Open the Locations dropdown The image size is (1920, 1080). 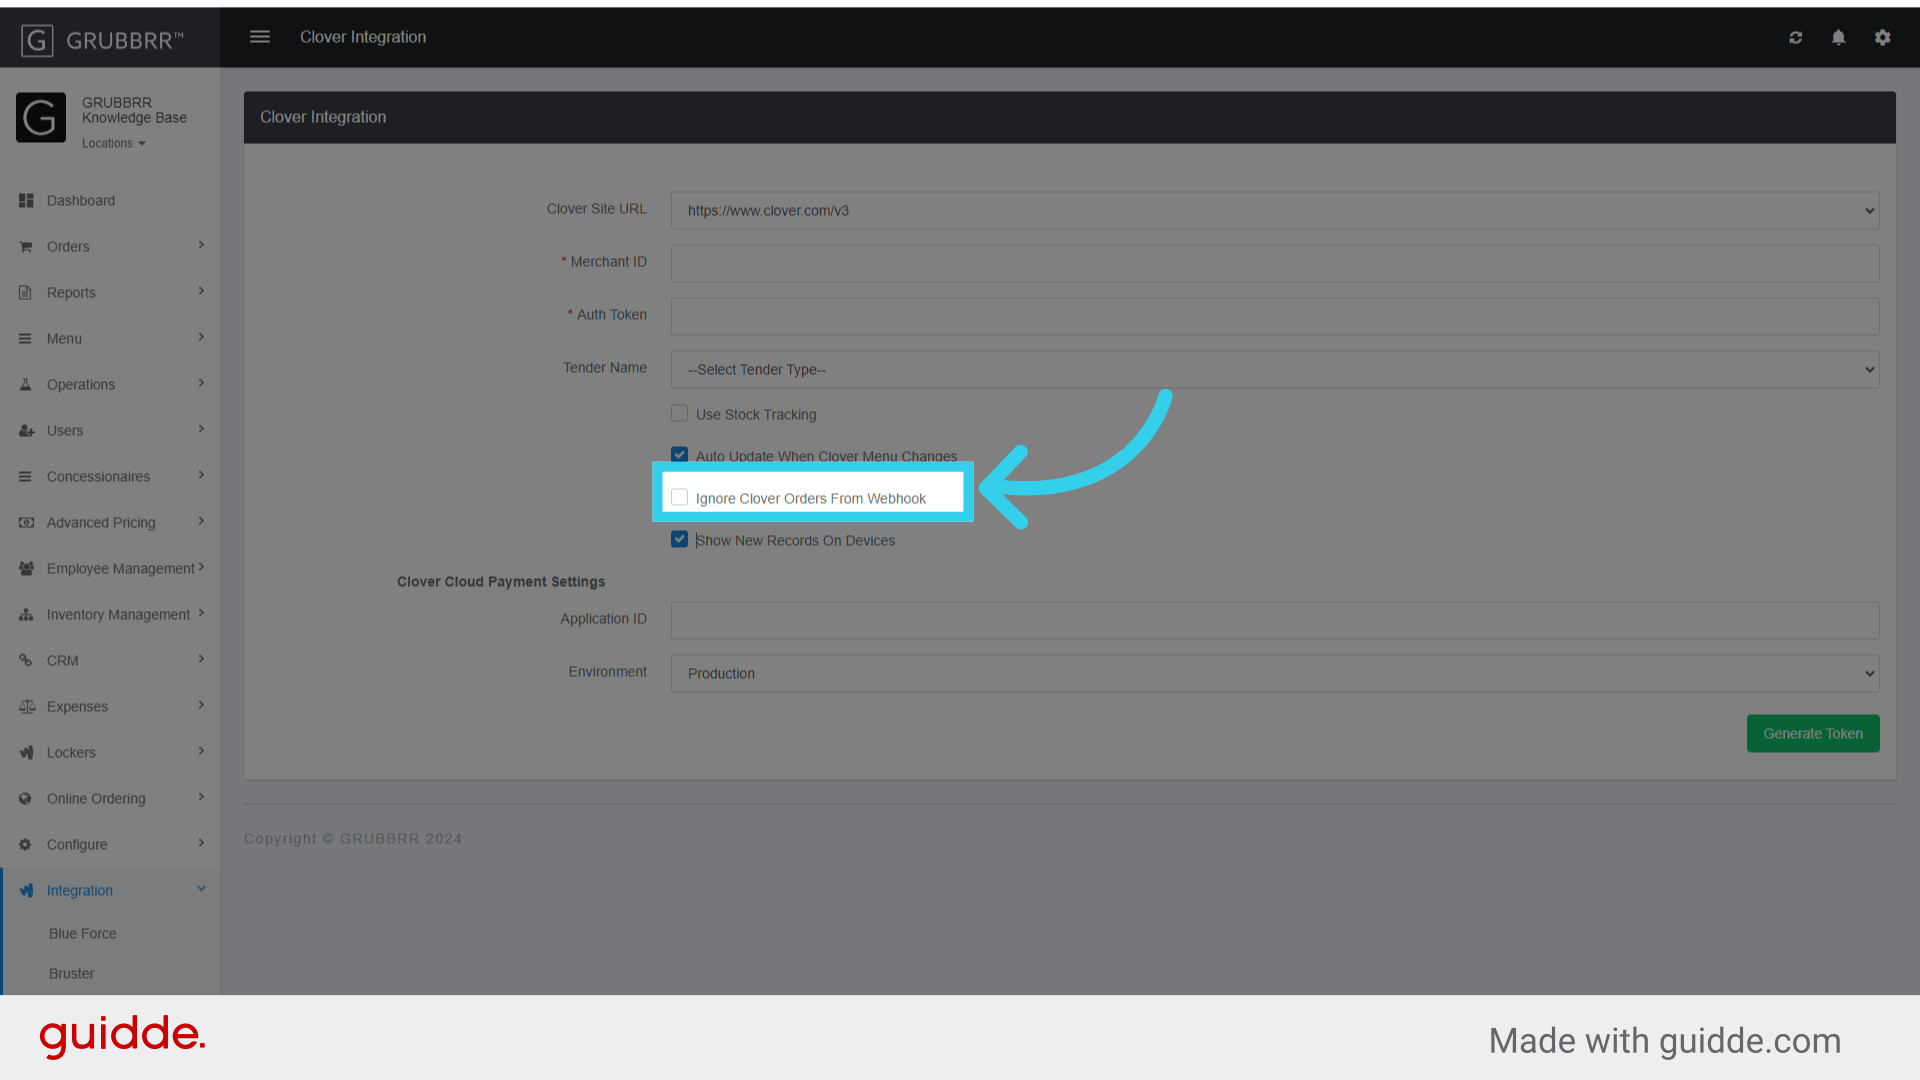[x=114, y=144]
